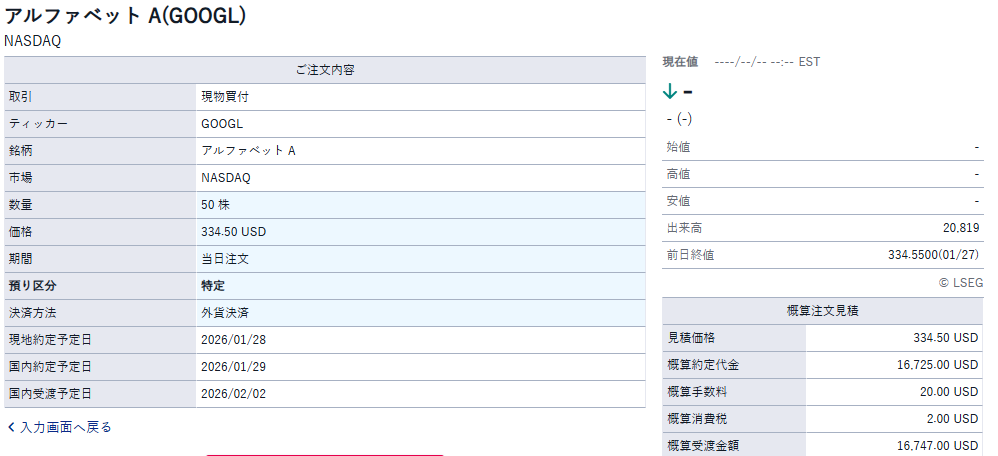The image size is (998, 456).
Task: Click the 概算手数料 20.00 USD value
Action: pyautogui.click(x=947, y=392)
